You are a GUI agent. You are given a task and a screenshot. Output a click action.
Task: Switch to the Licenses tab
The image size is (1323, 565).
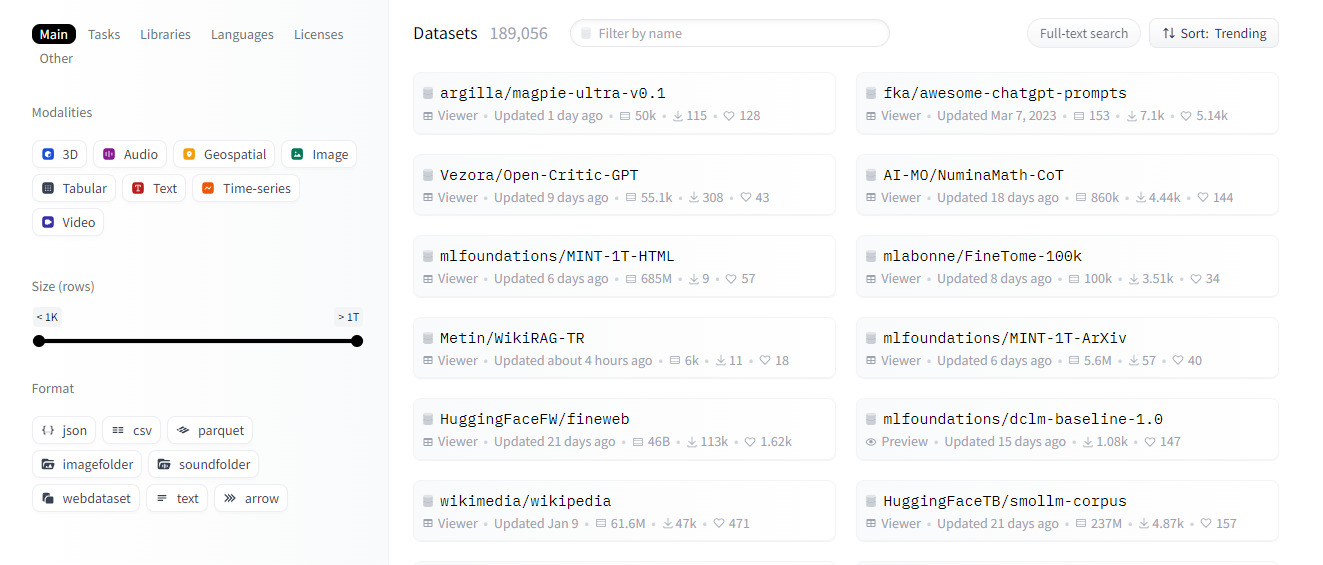point(318,34)
